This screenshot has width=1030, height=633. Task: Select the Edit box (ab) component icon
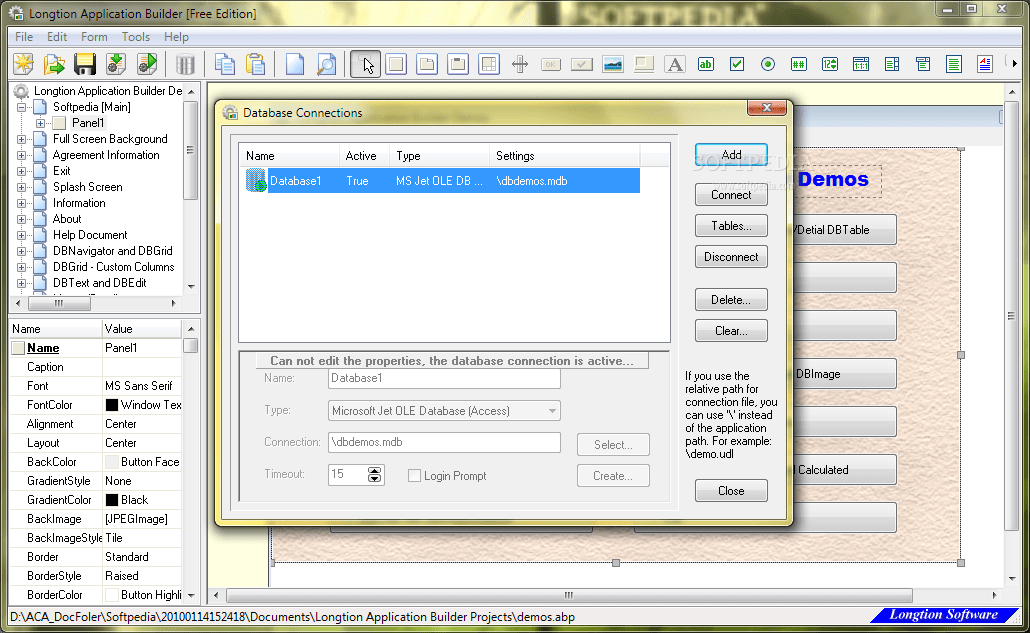pyautogui.click(x=705, y=64)
